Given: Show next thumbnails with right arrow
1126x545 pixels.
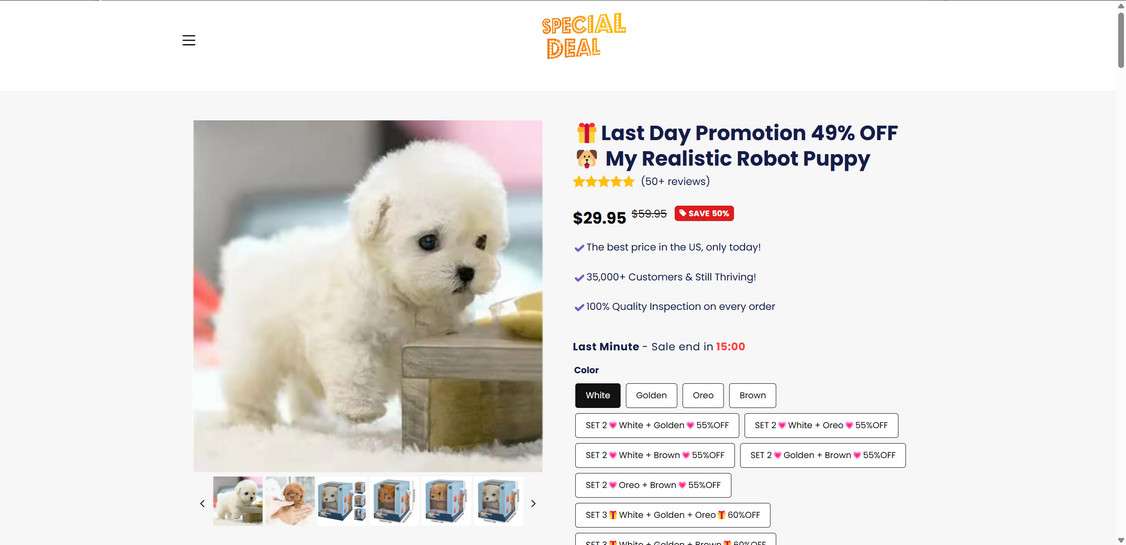Looking at the screenshot, I should (533, 503).
